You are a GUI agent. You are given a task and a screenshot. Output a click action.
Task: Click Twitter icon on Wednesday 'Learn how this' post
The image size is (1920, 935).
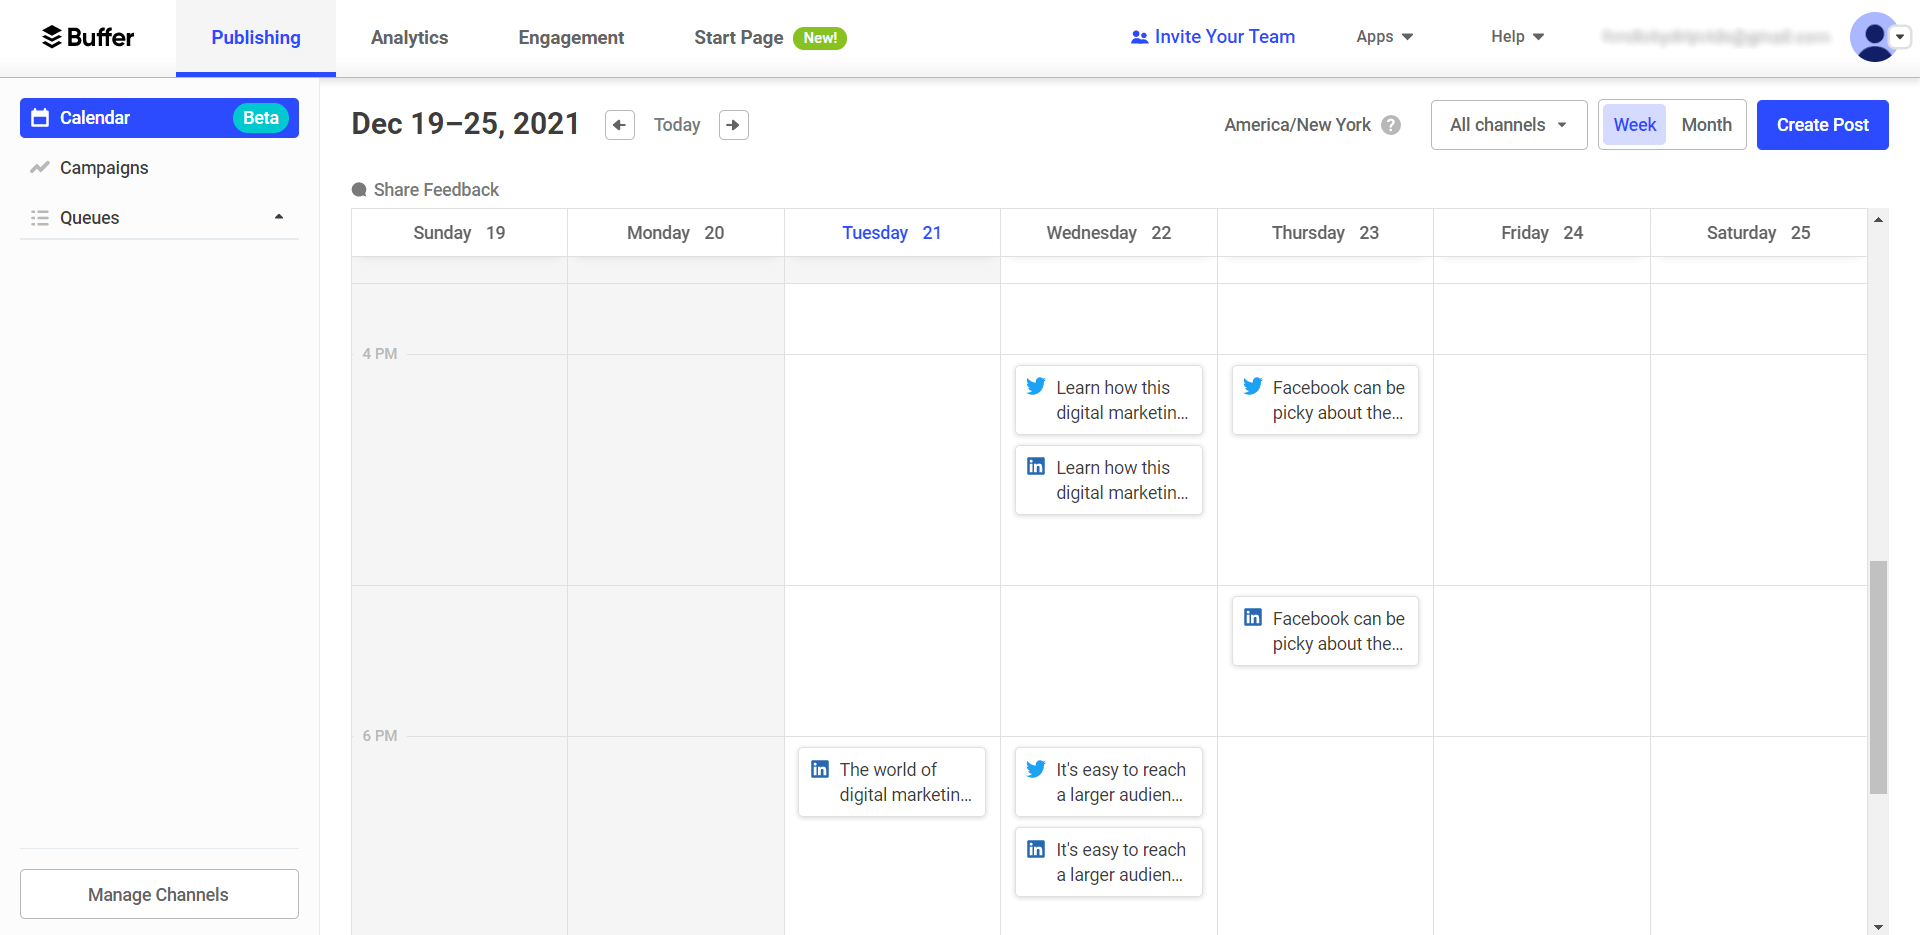click(1036, 386)
